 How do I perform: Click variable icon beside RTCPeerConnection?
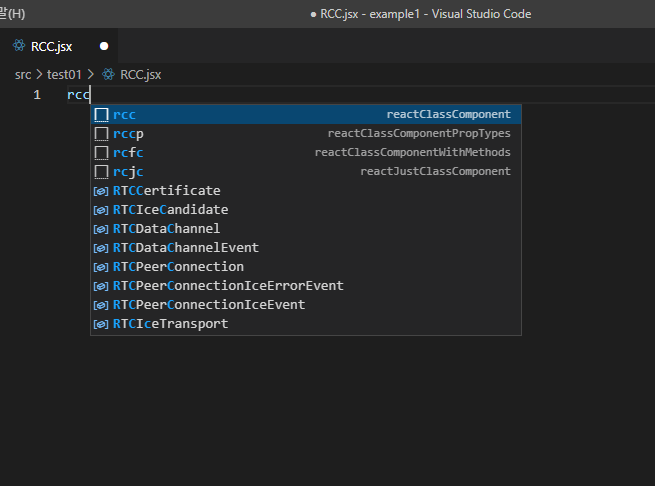click(x=101, y=267)
